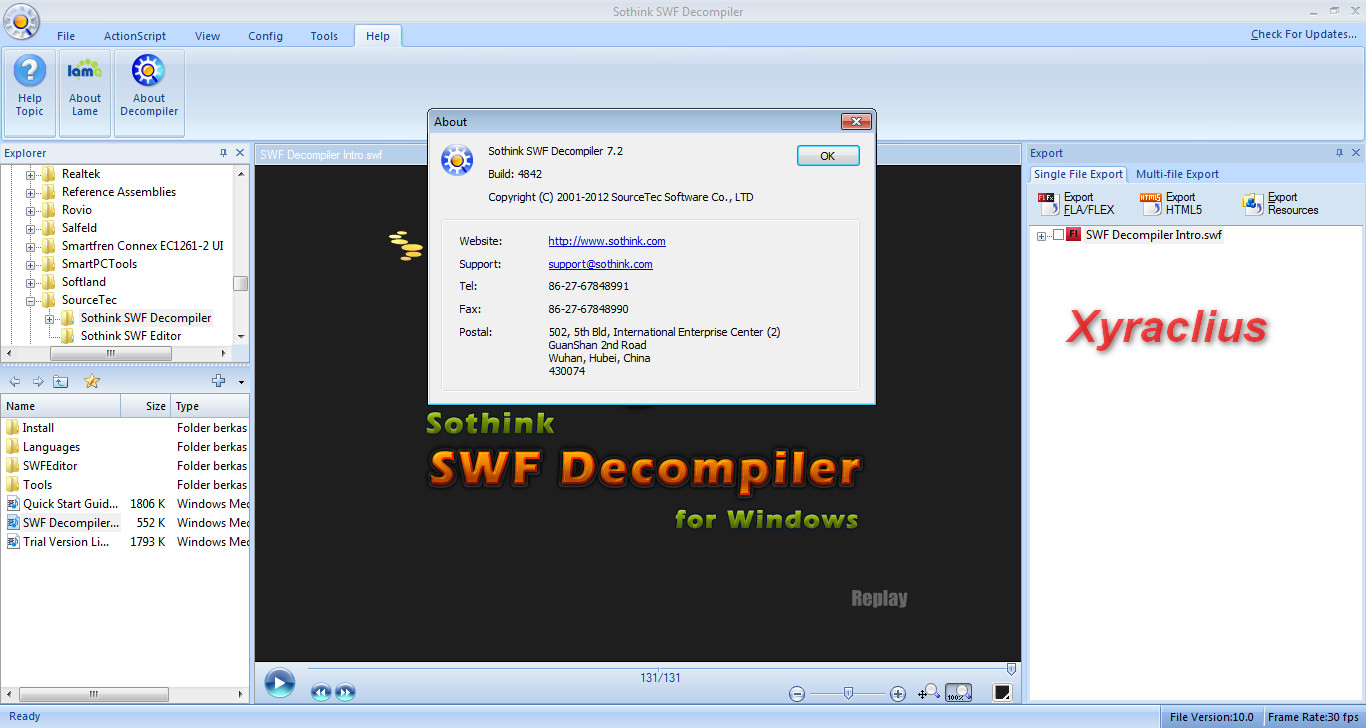
Task: Switch to Single File Export tab
Action: pyautogui.click(x=1078, y=174)
